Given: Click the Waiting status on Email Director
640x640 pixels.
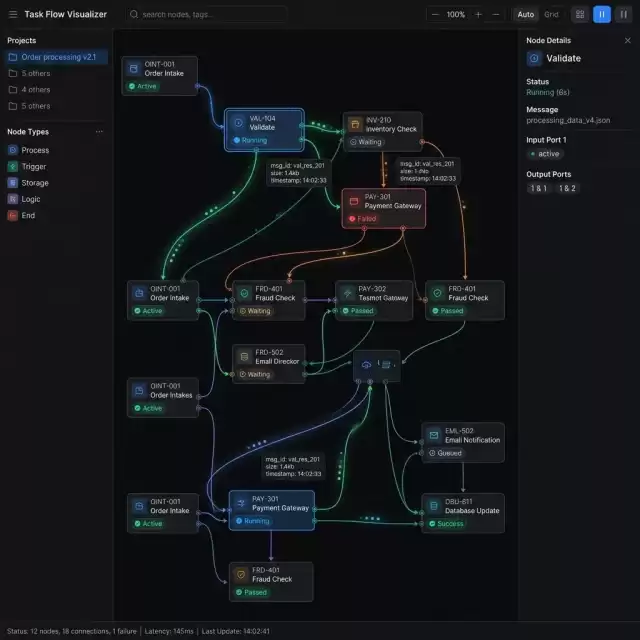Looking at the screenshot, I should pos(255,374).
